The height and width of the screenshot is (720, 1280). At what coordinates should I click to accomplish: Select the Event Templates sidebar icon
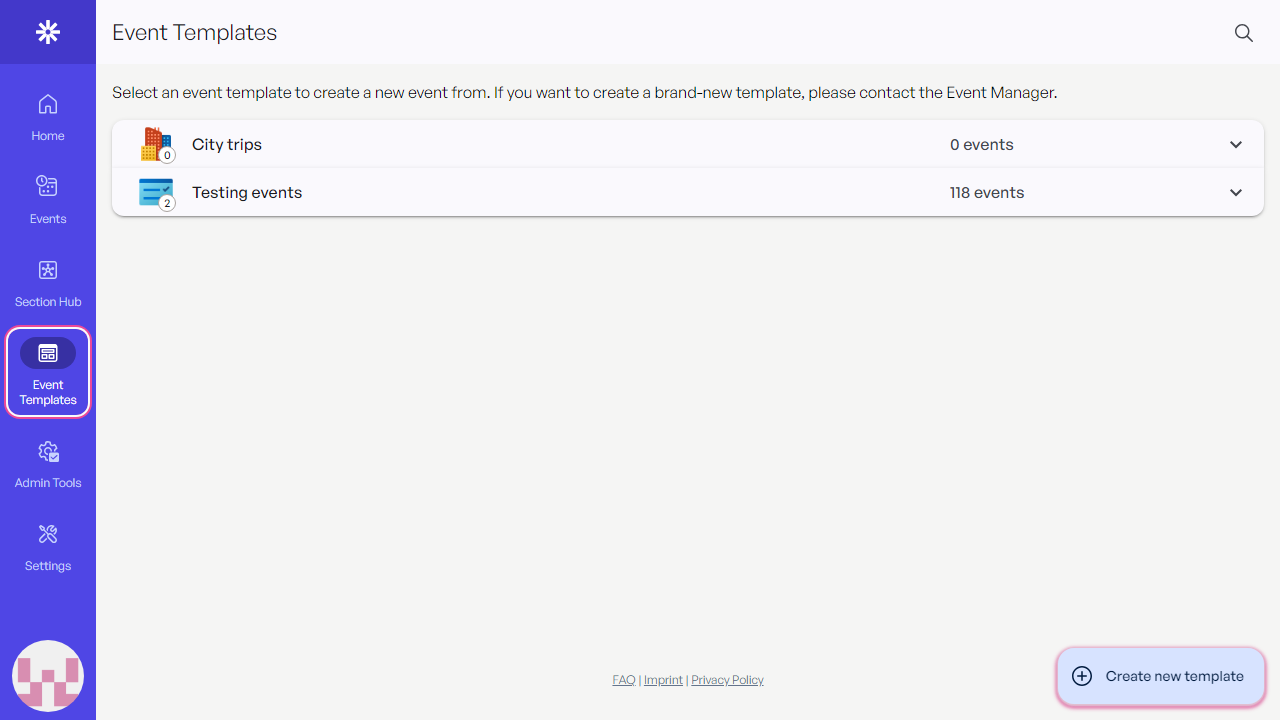48,353
